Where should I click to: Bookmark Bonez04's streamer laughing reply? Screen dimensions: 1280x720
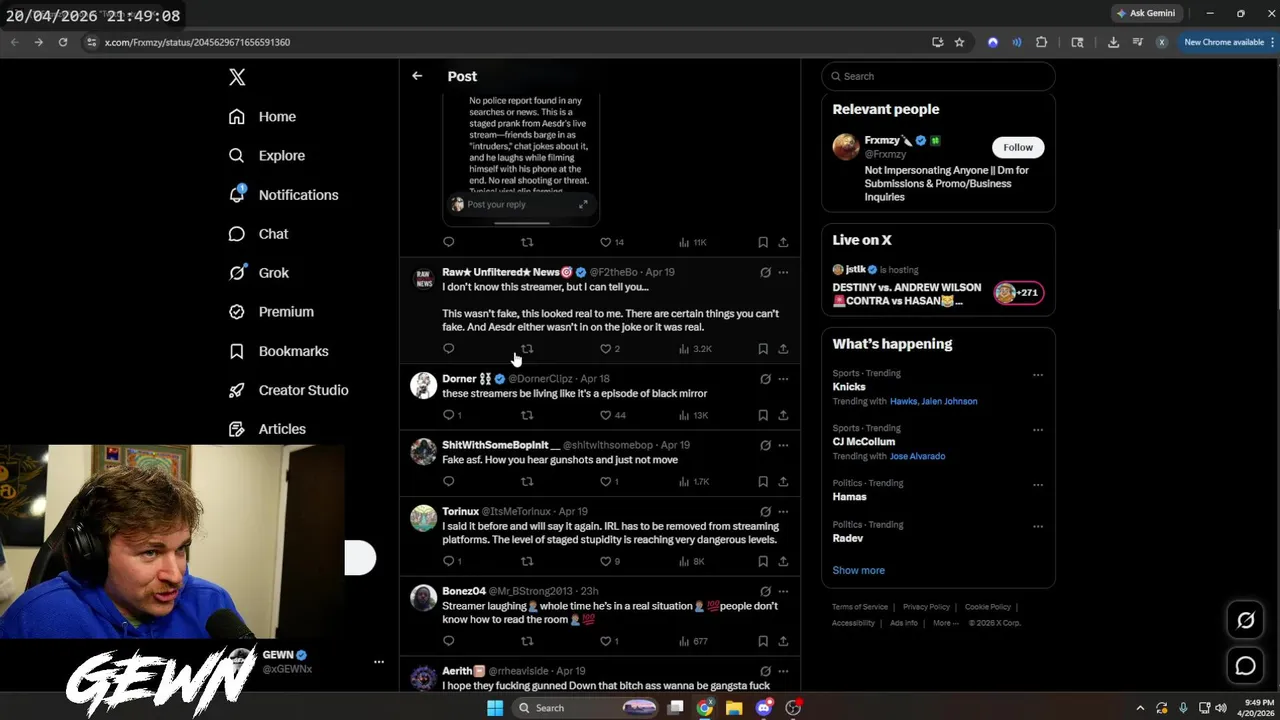pyautogui.click(x=762, y=641)
